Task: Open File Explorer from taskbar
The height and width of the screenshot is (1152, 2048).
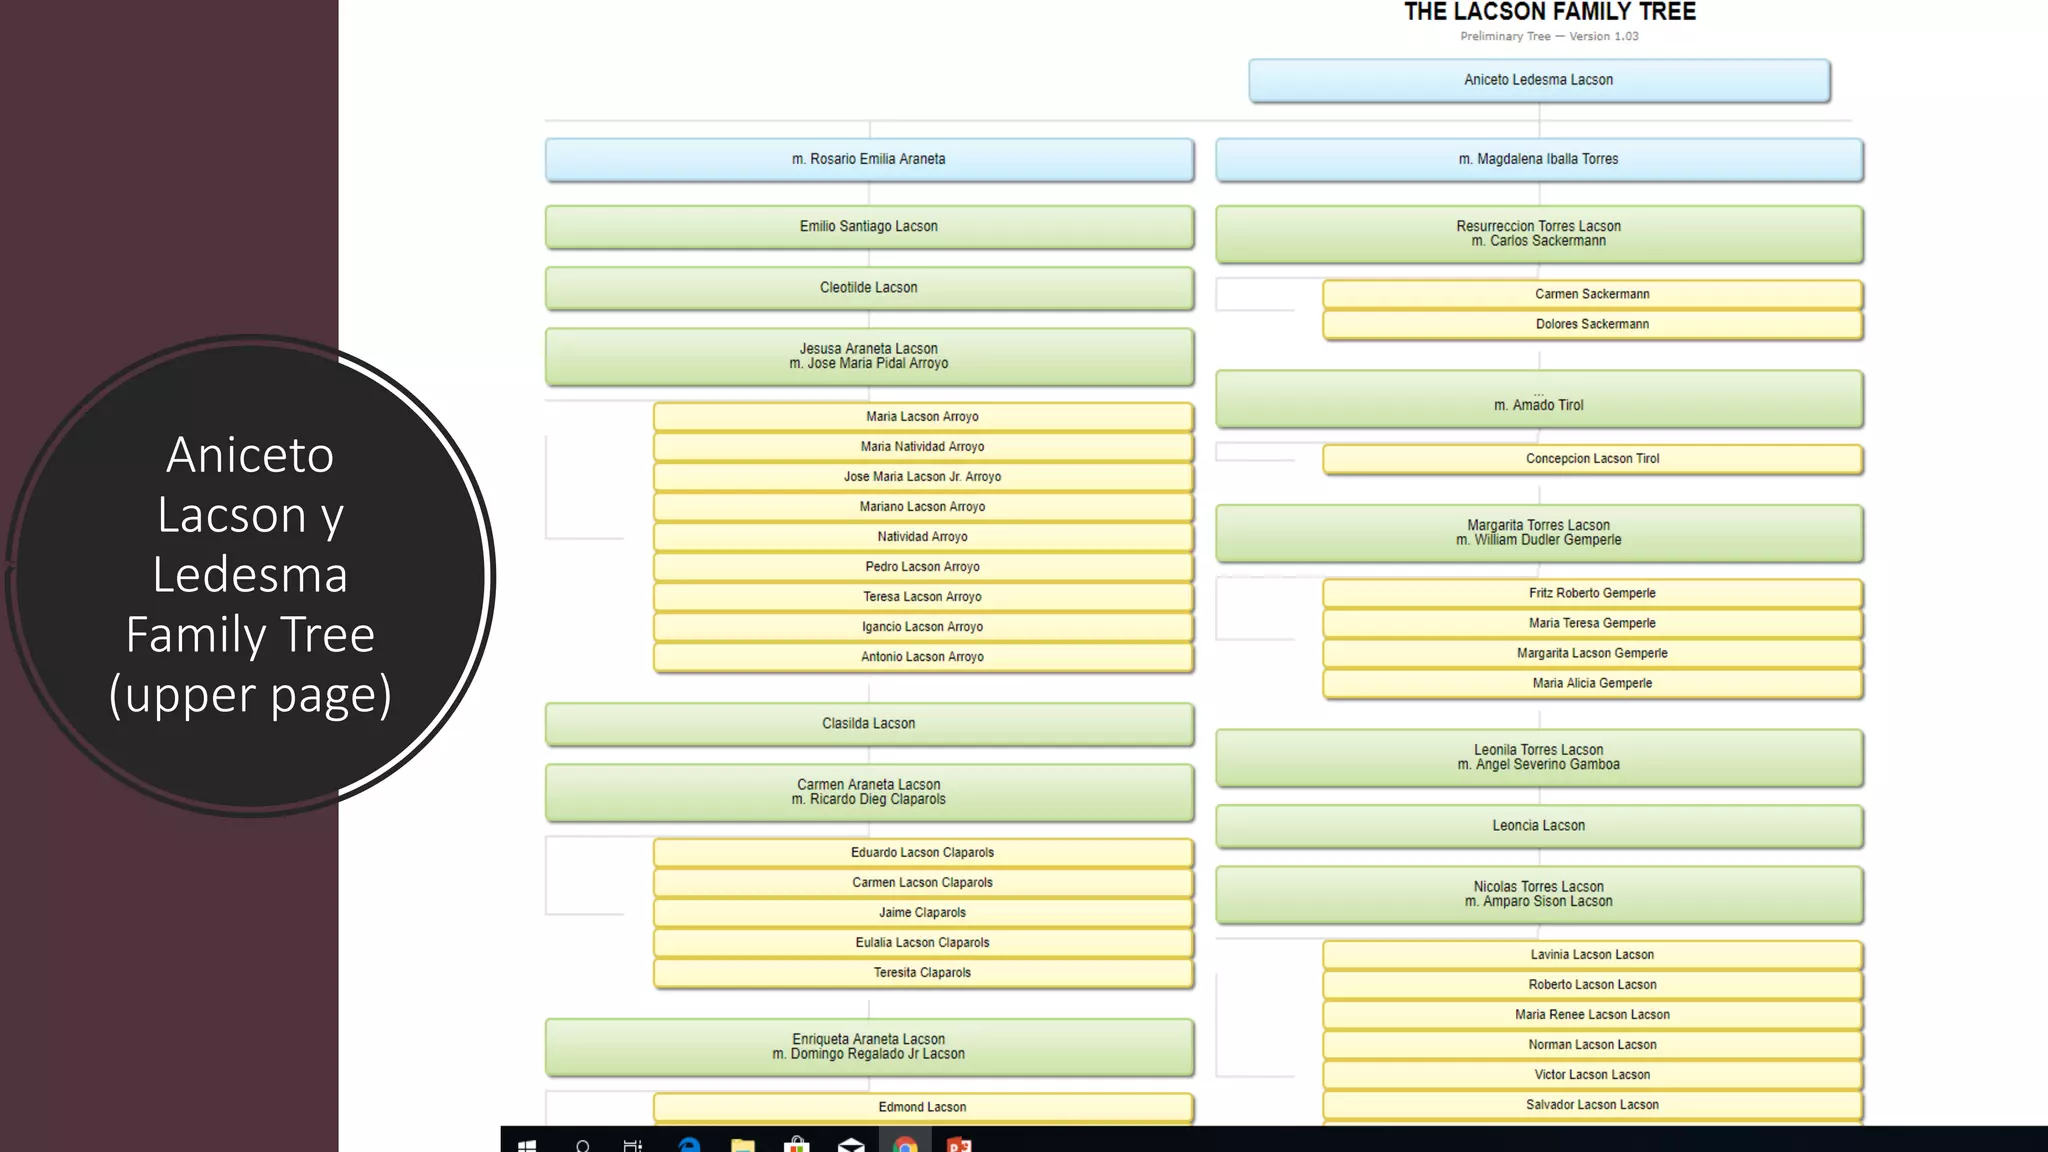Action: click(743, 1145)
